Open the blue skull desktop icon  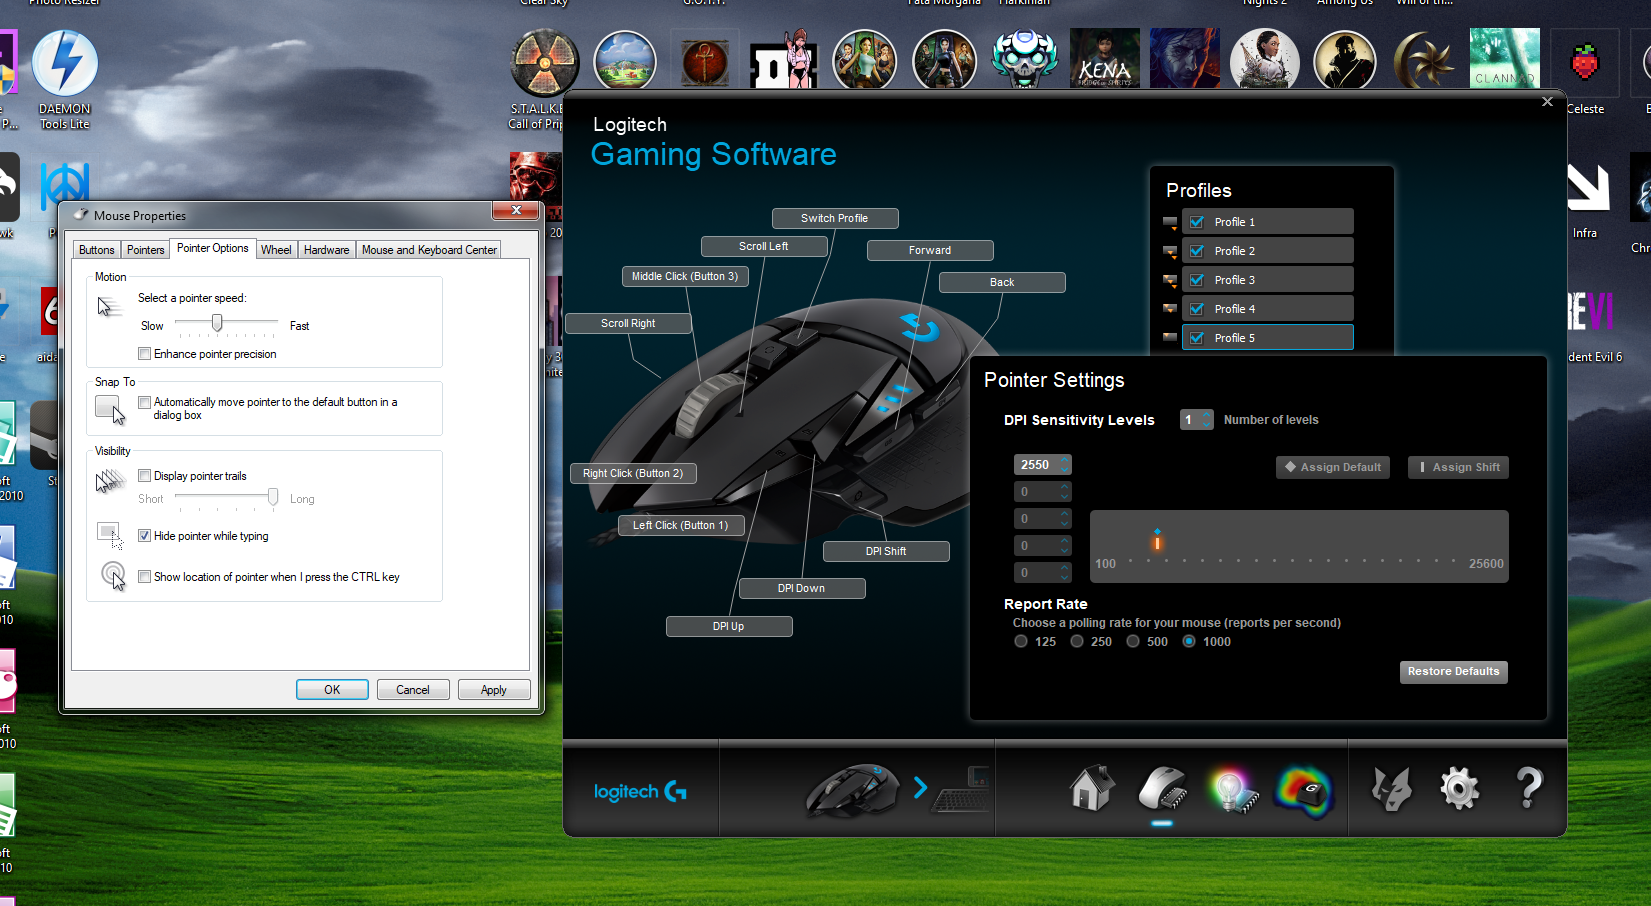[1025, 58]
